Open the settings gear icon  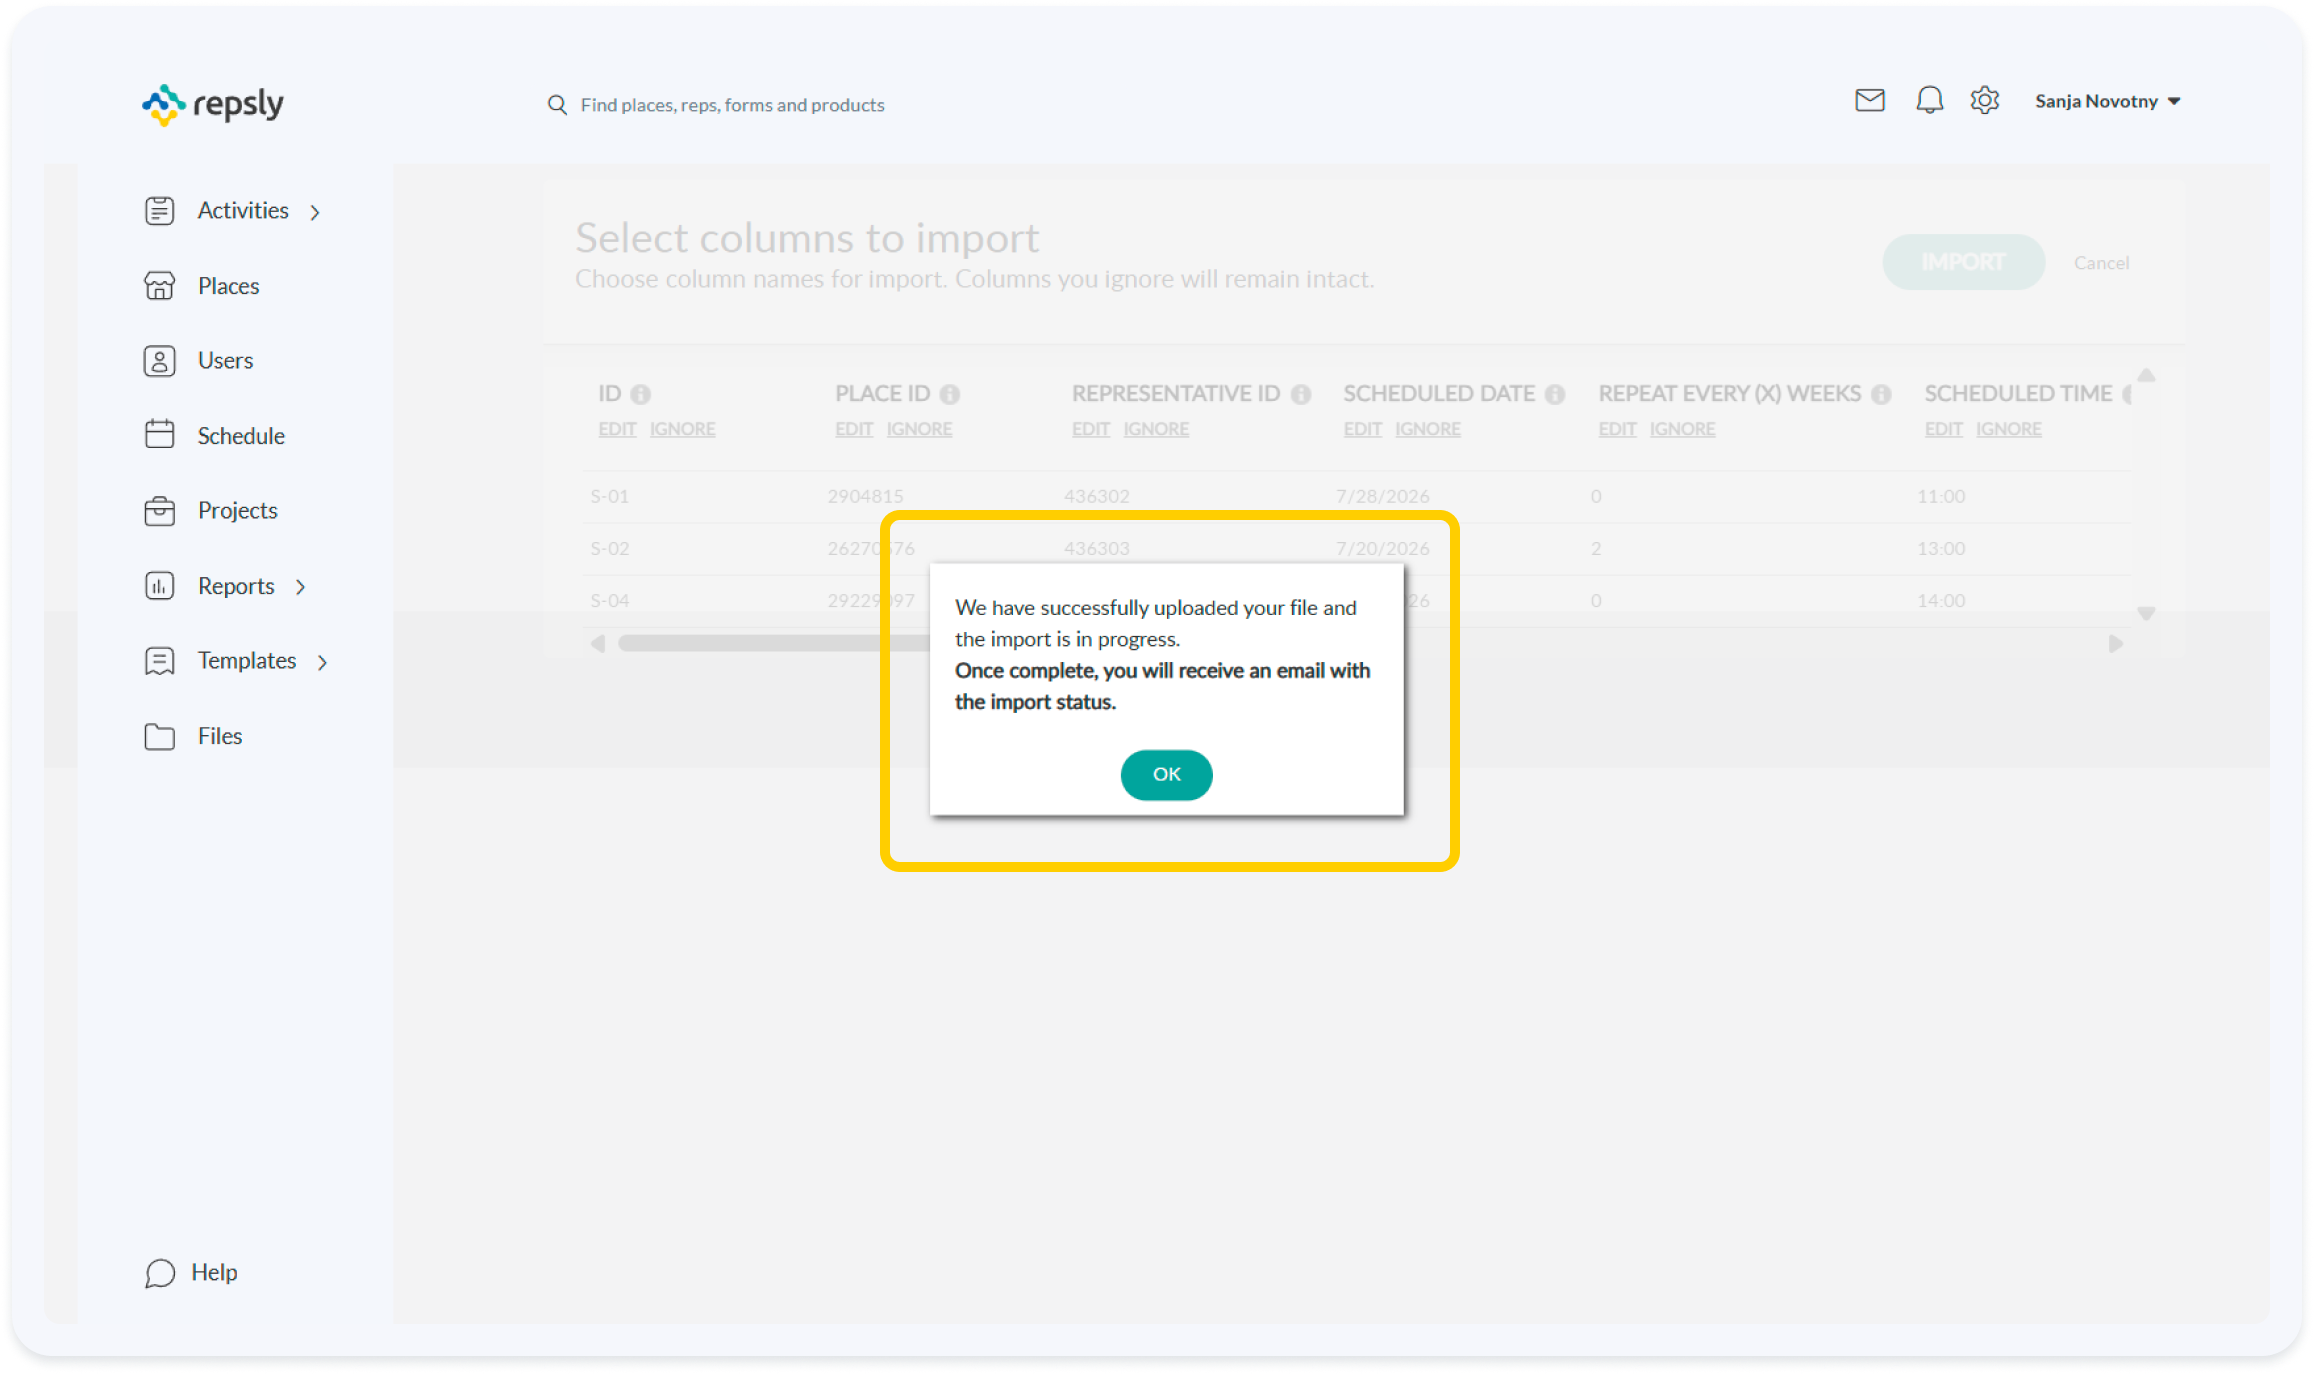(1984, 101)
